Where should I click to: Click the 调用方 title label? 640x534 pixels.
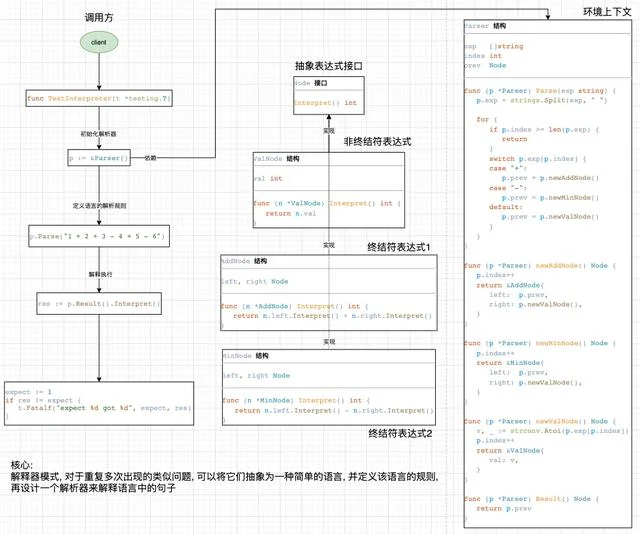[99, 18]
